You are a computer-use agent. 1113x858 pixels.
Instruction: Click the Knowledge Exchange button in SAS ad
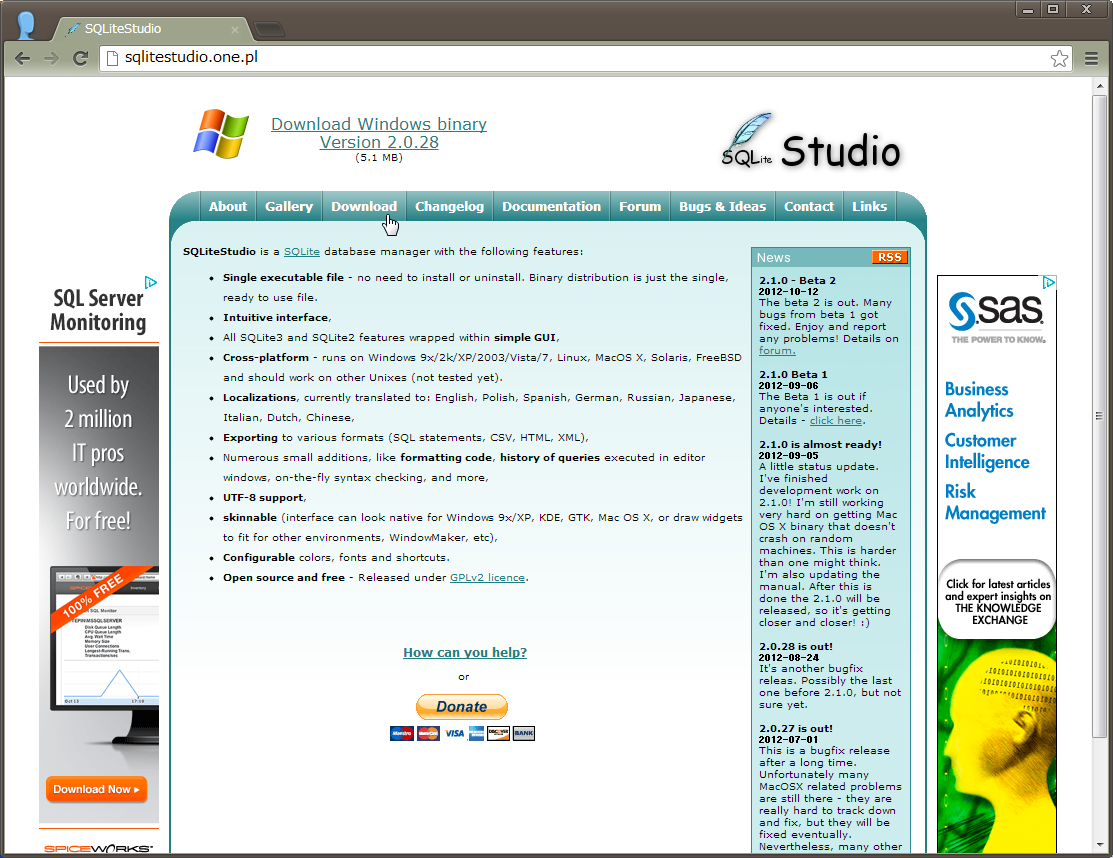click(997, 600)
